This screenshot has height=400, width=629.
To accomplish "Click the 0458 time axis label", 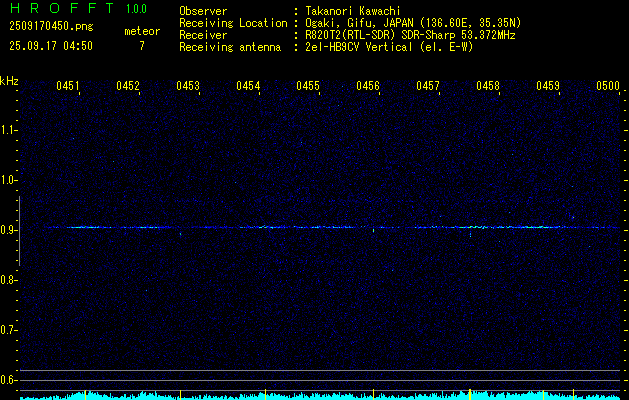I will pos(488,86).
